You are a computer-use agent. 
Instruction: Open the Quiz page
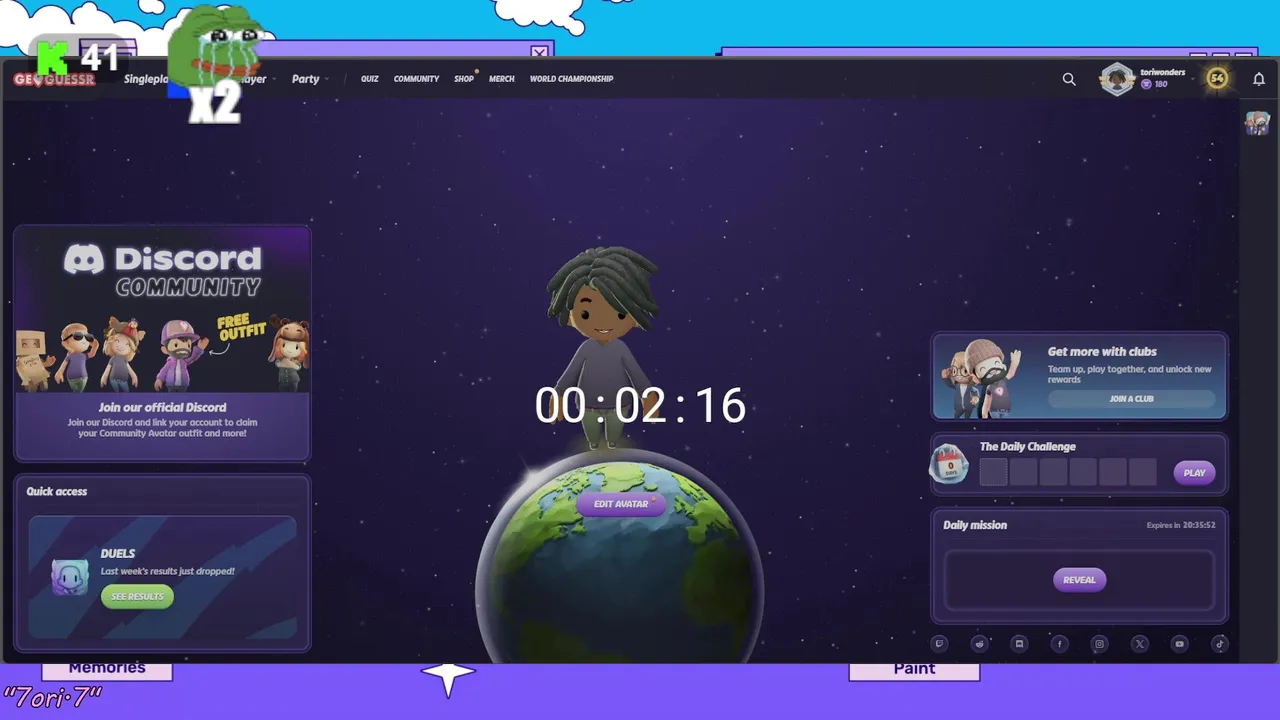coord(370,79)
